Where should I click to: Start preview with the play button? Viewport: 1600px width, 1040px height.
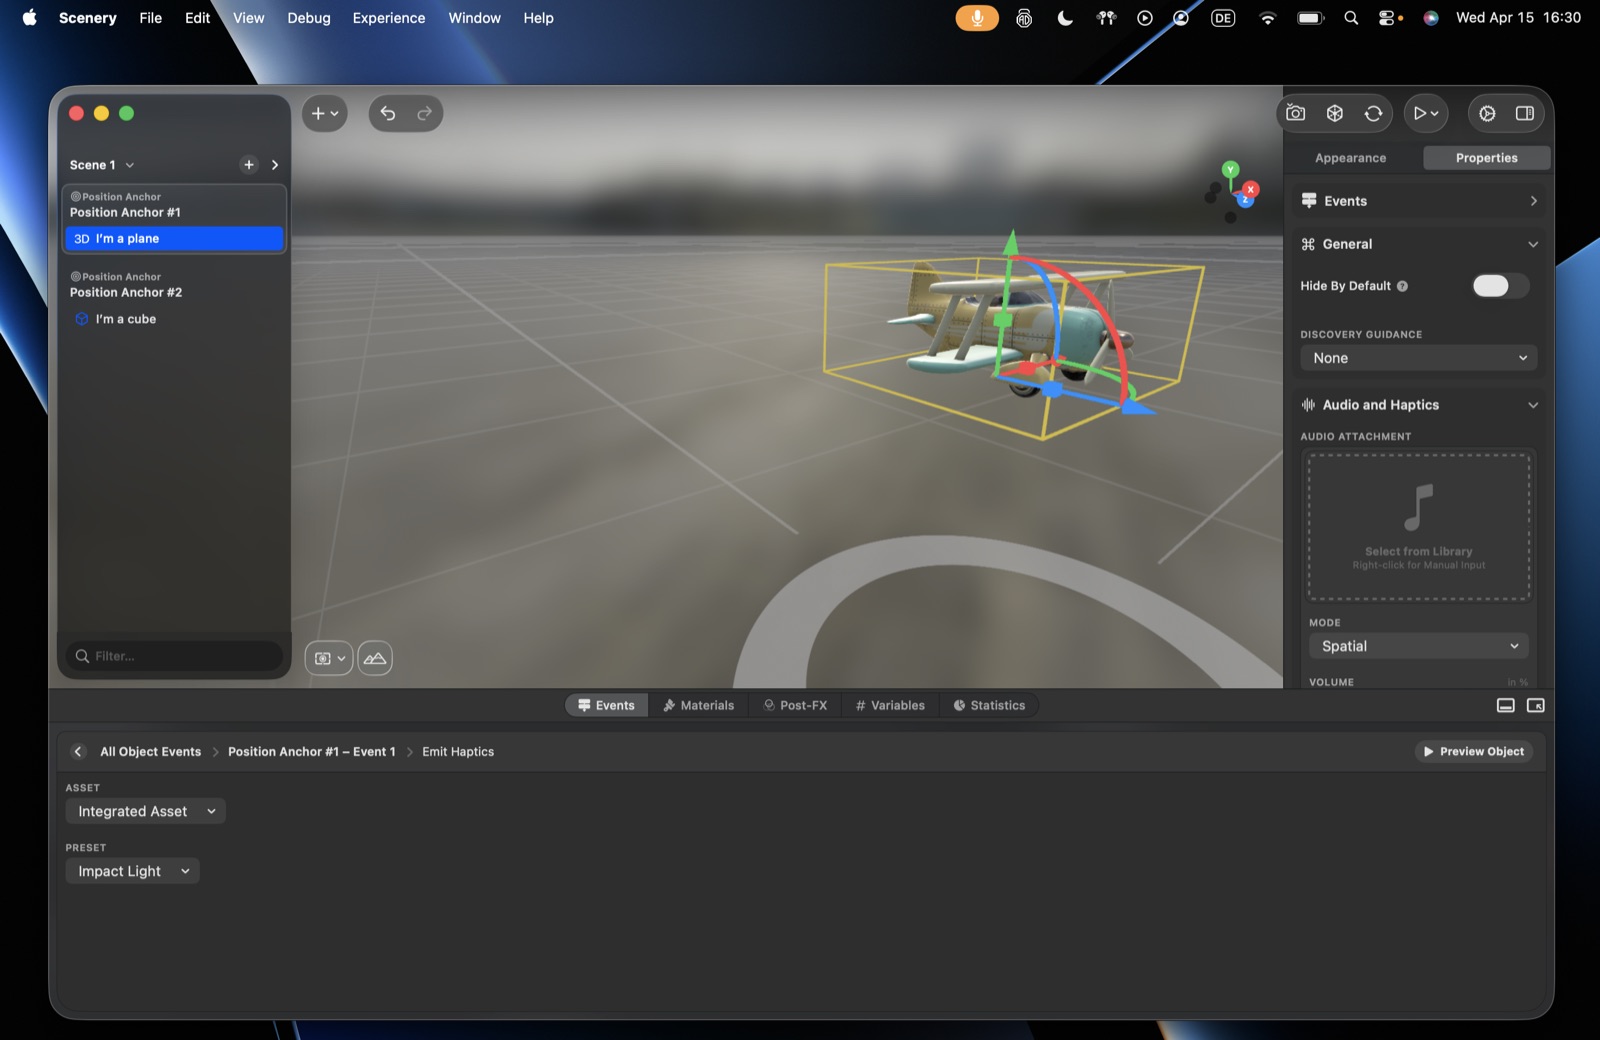(1426, 113)
